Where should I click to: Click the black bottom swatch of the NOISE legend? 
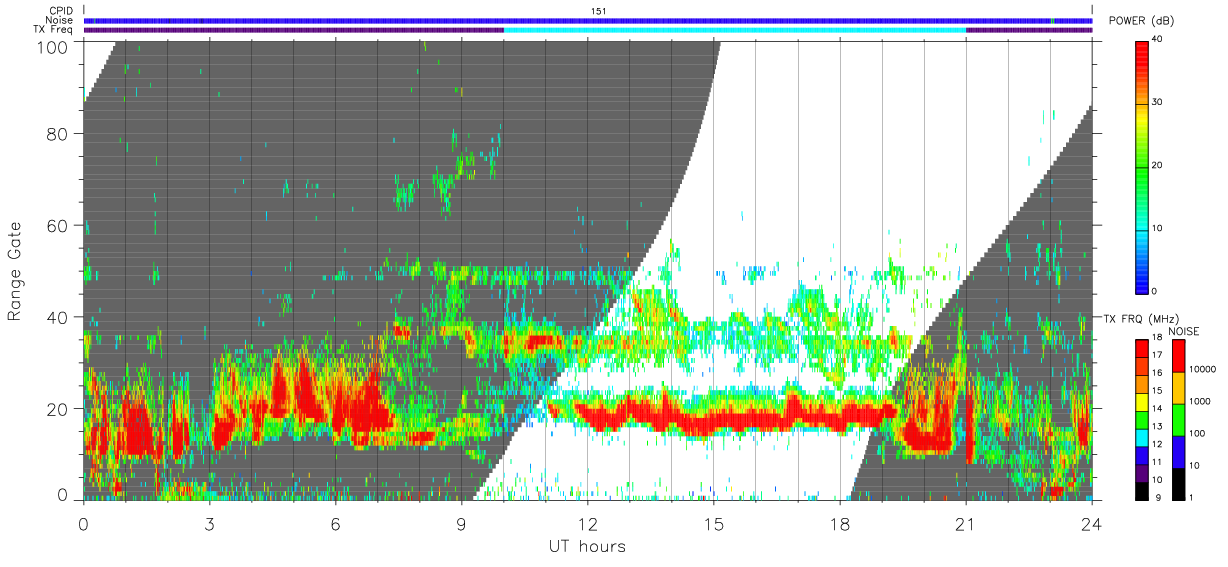coord(1177,483)
